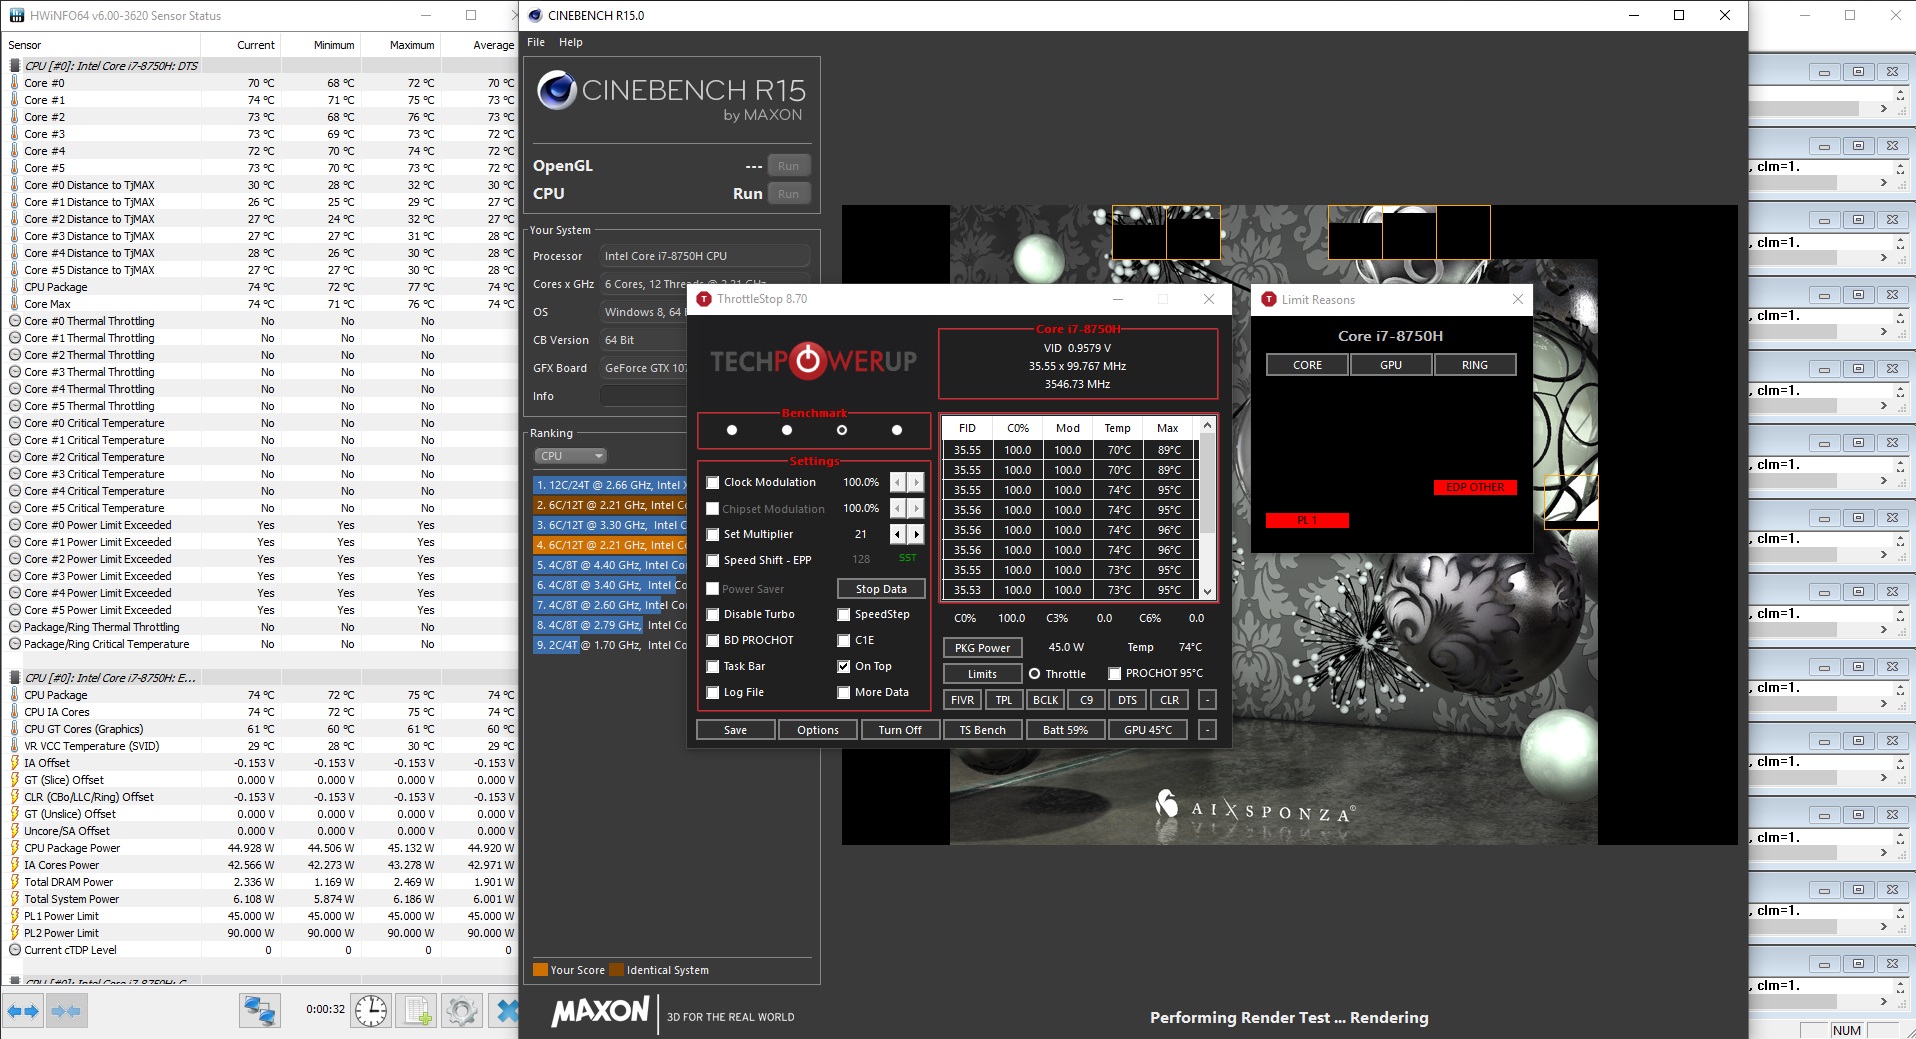The height and width of the screenshot is (1039, 1916).
Task: Open the Help menu in Cinebench
Action: point(571,42)
